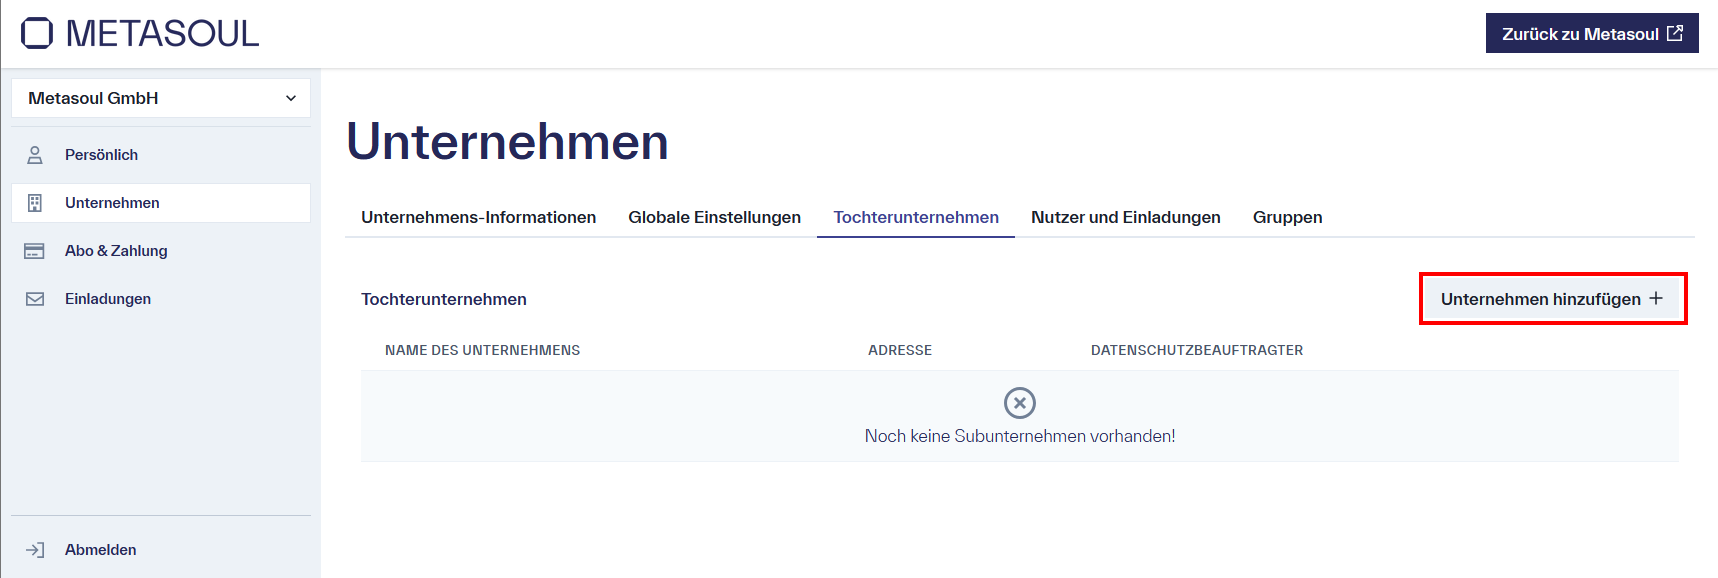
Task: Click the Metasoul logo square icon
Action: coord(37,33)
